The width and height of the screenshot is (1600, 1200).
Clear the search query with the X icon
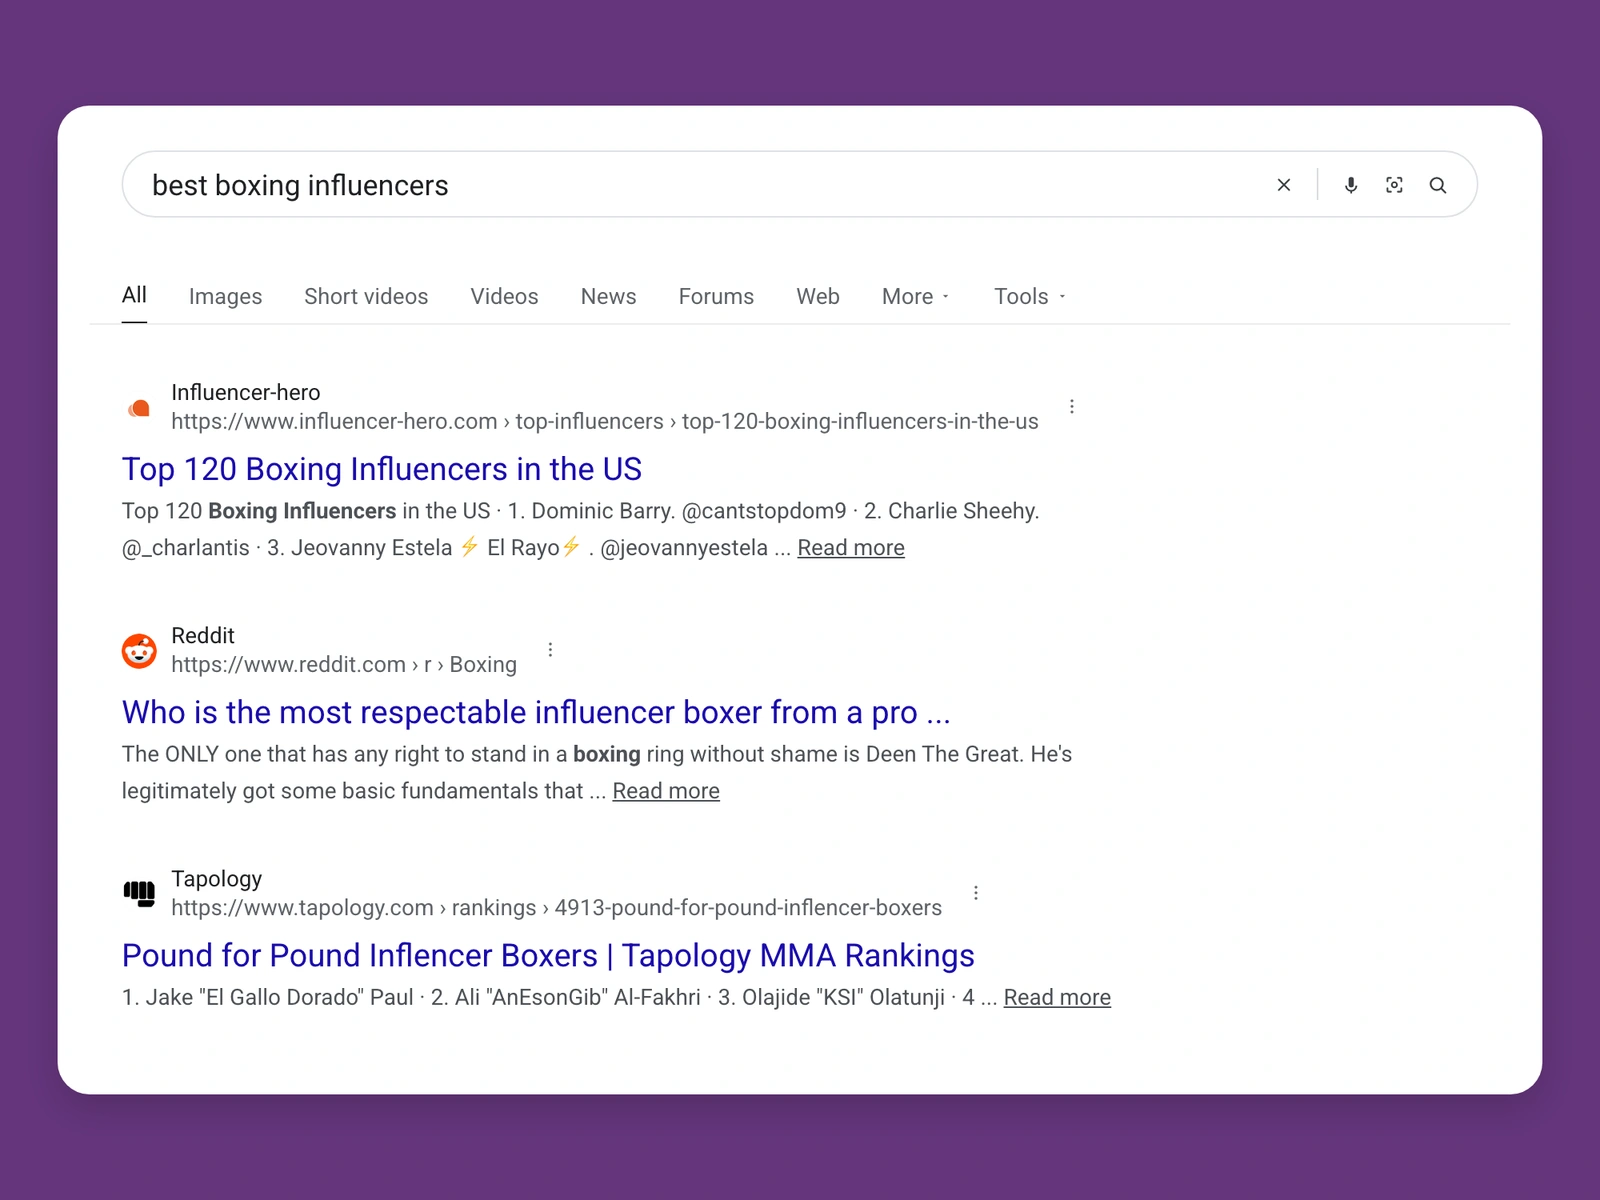1284,185
